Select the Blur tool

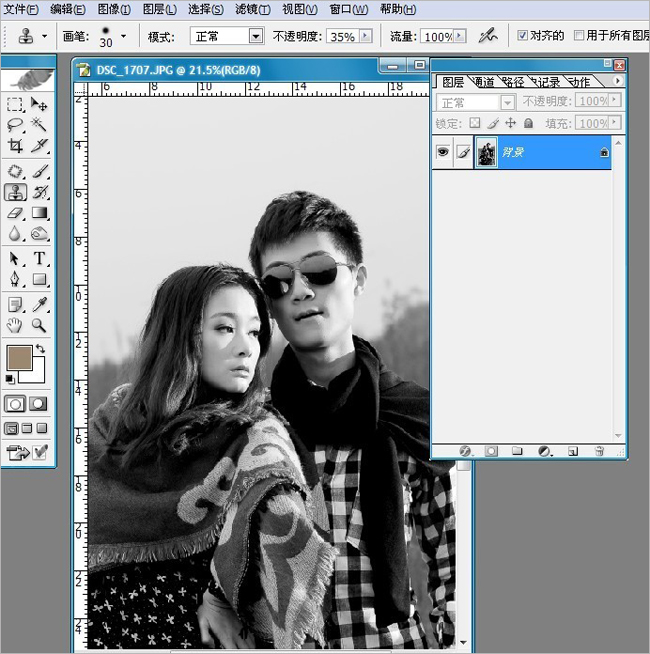click(x=15, y=234)
